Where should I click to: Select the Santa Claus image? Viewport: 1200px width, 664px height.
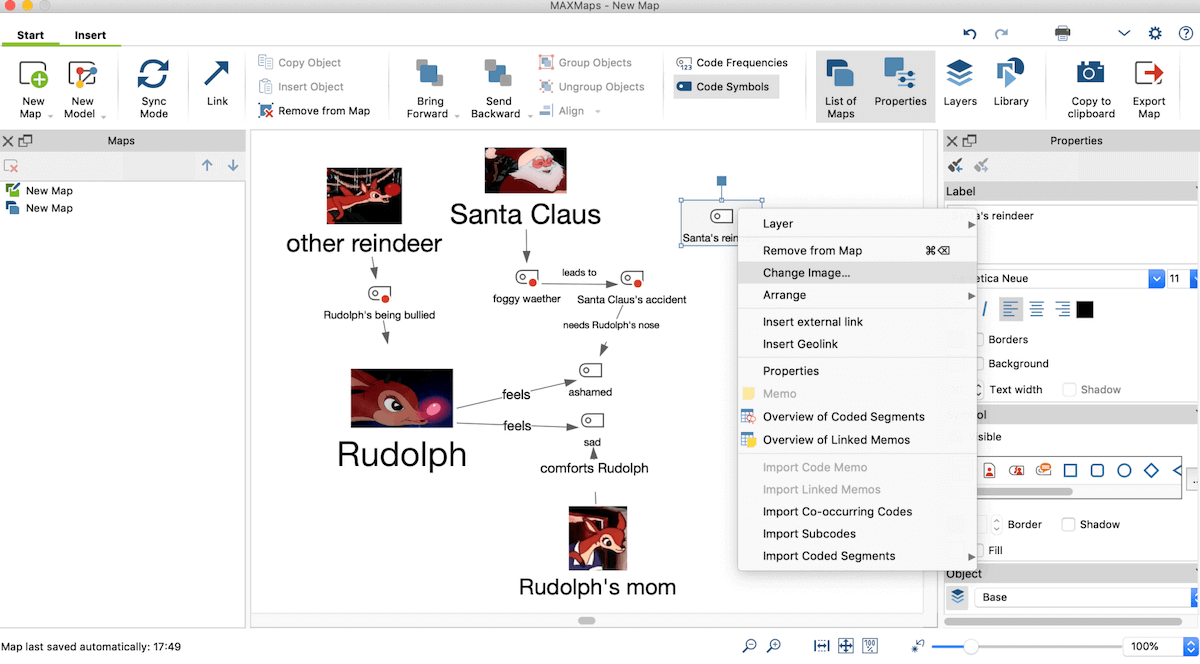pos(525,170)
